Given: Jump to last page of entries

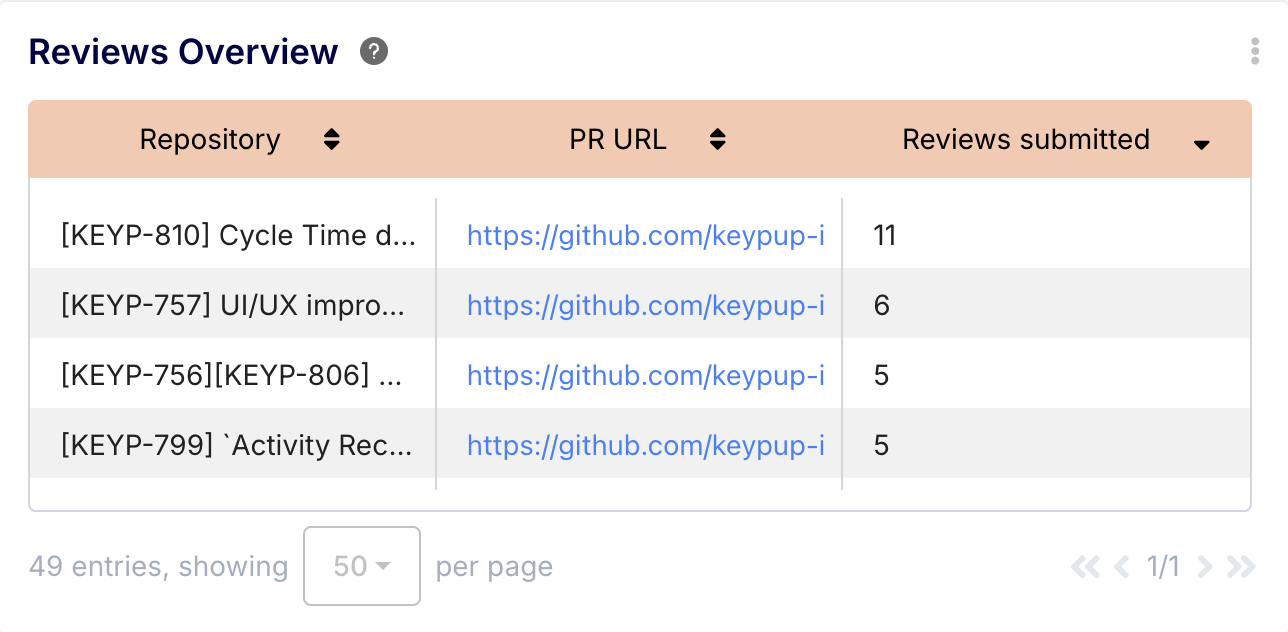Looking at the screenshot, I should click(x=1241, y=567).
